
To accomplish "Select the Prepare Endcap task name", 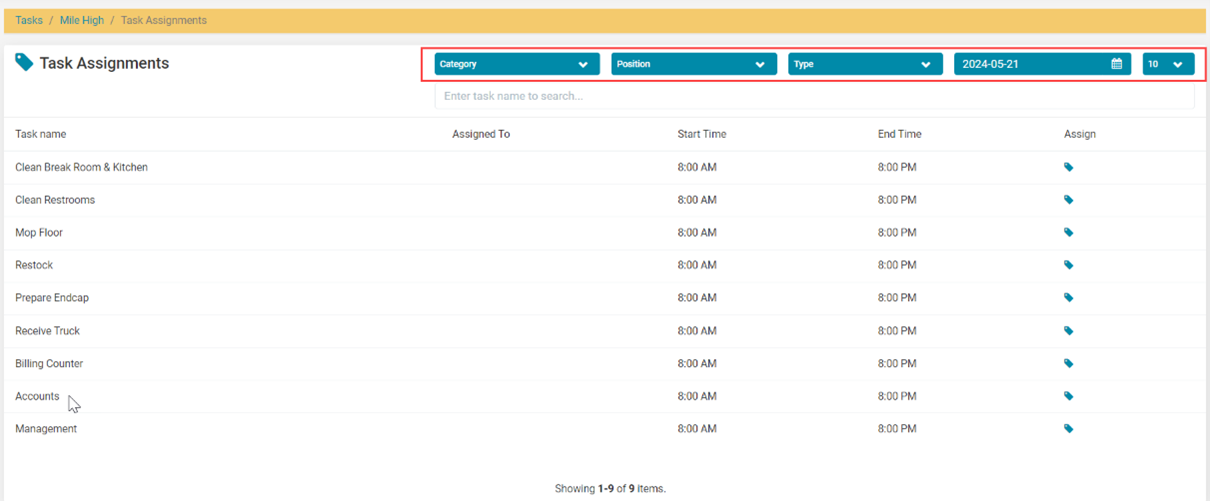I will click(x=52, y=298).
